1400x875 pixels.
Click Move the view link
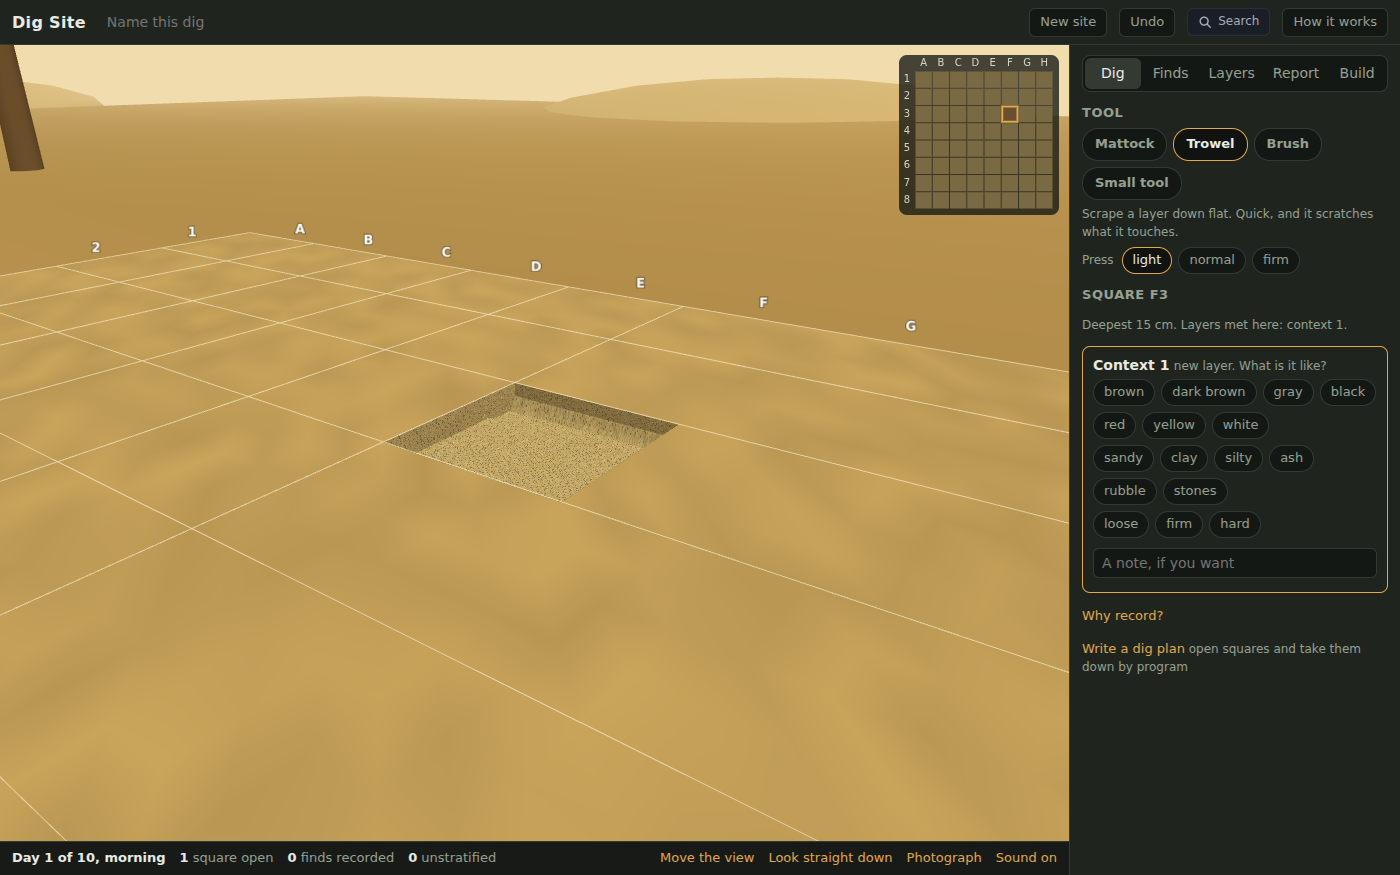tap(707, 858)
